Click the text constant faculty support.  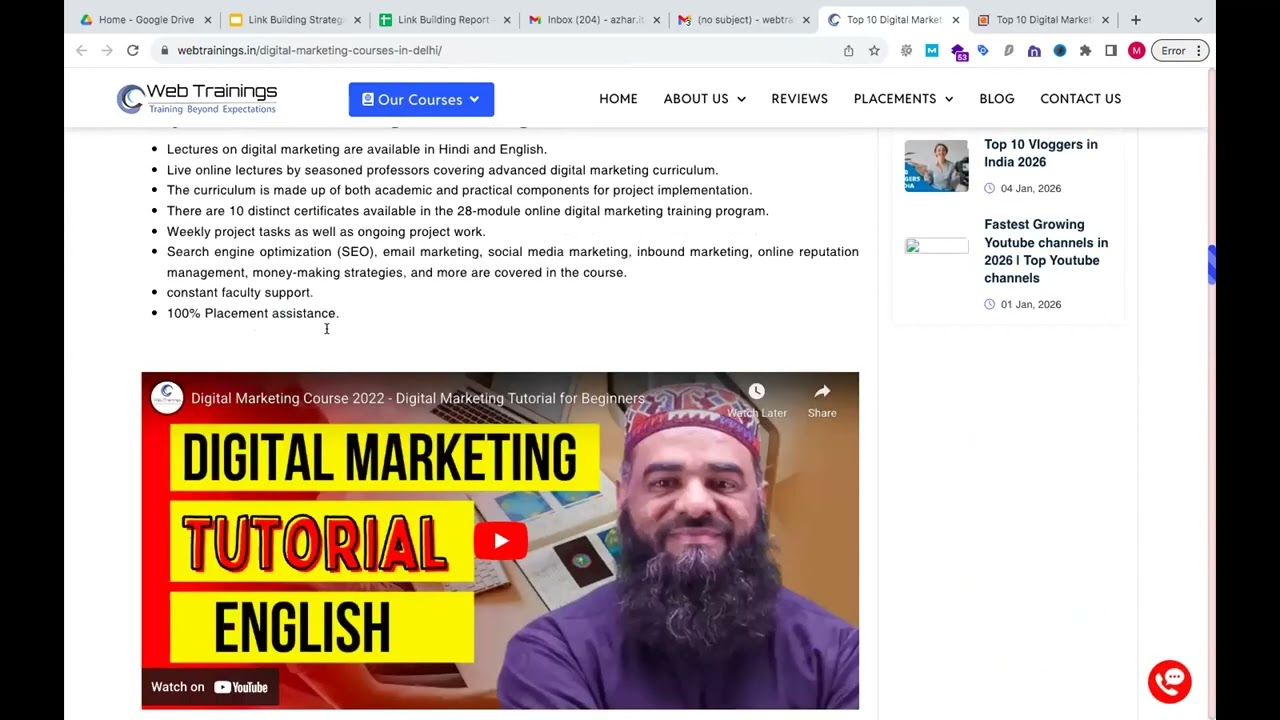coord(240,292)
